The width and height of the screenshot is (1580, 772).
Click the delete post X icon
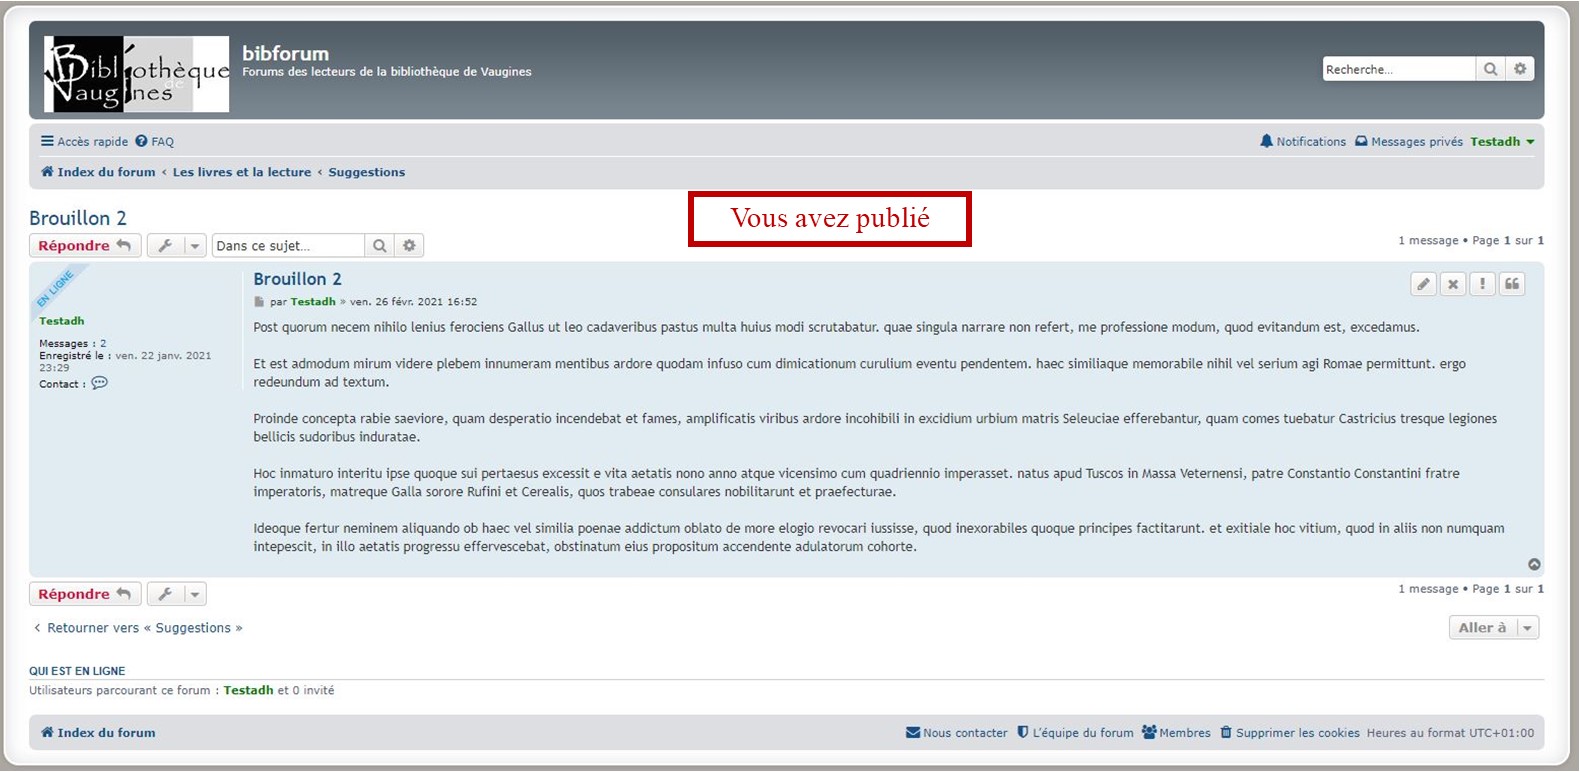pos(1453,284)
